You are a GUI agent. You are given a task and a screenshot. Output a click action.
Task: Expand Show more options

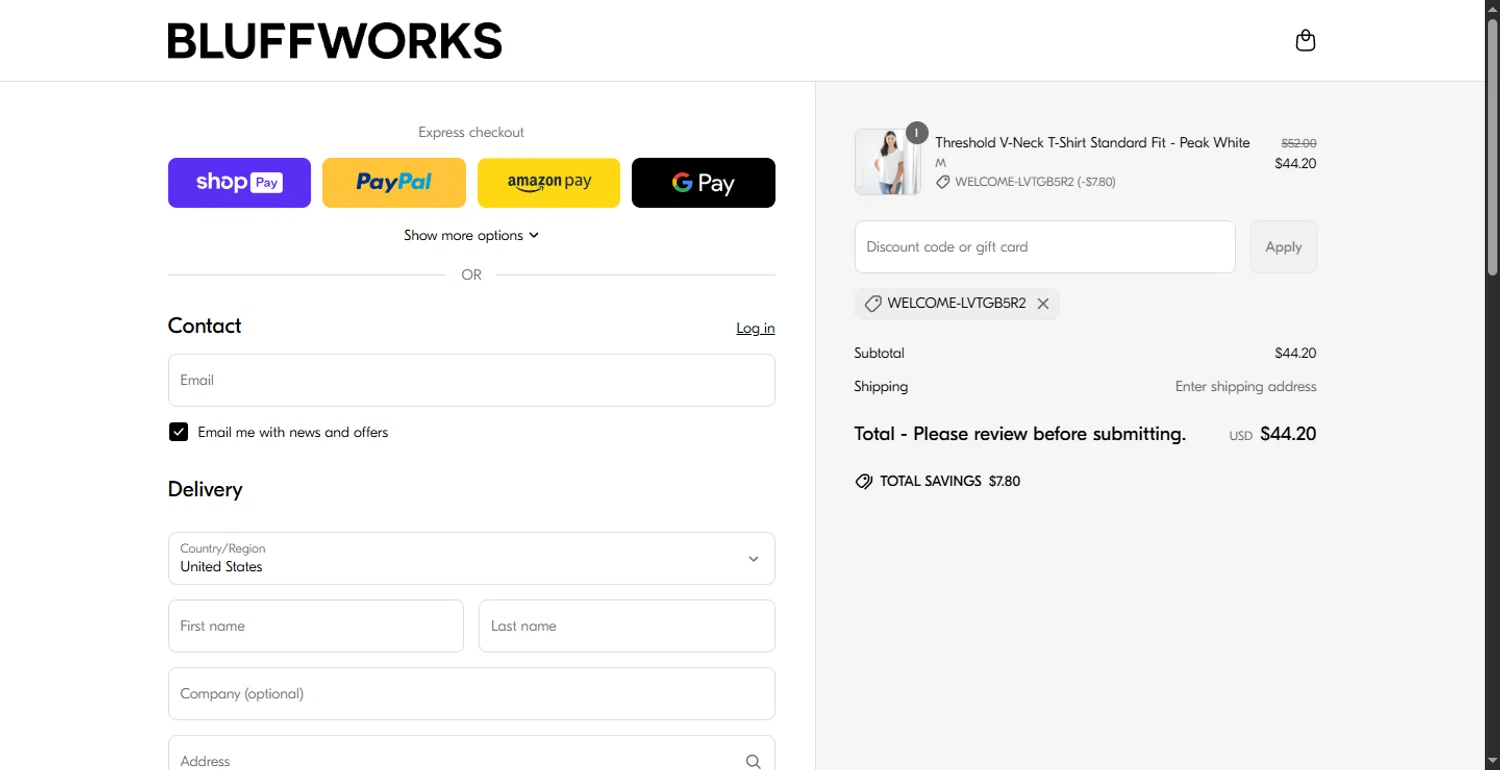[471, 235]
